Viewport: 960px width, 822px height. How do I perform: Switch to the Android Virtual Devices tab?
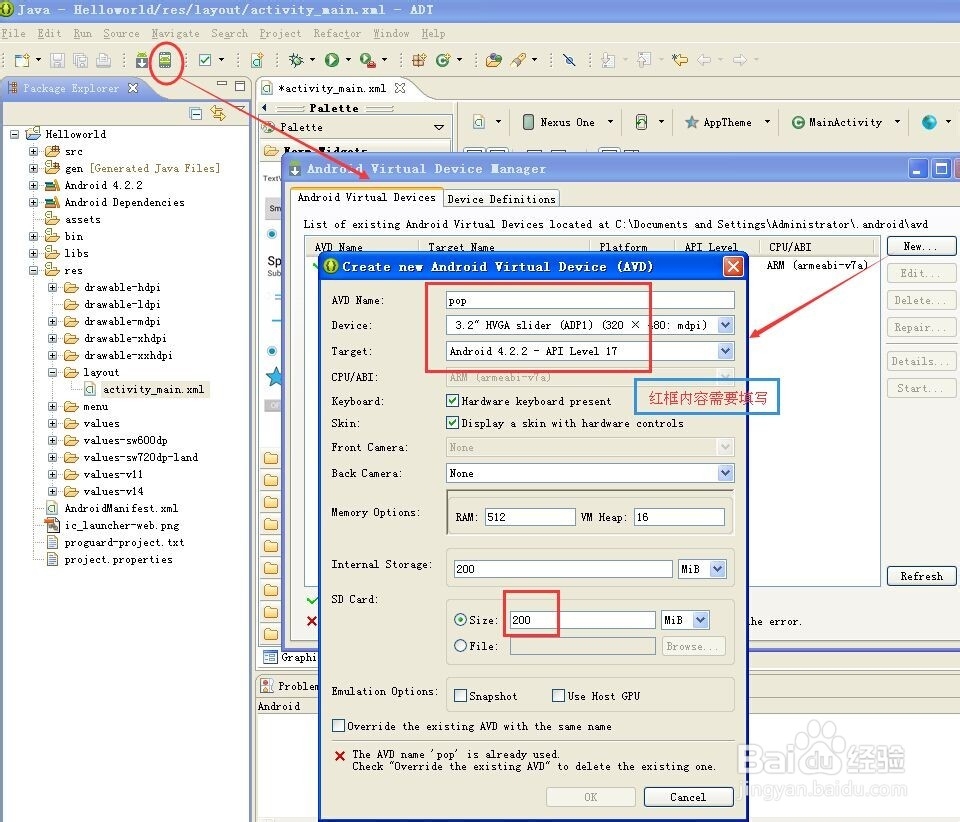click(x=366, y=197)
